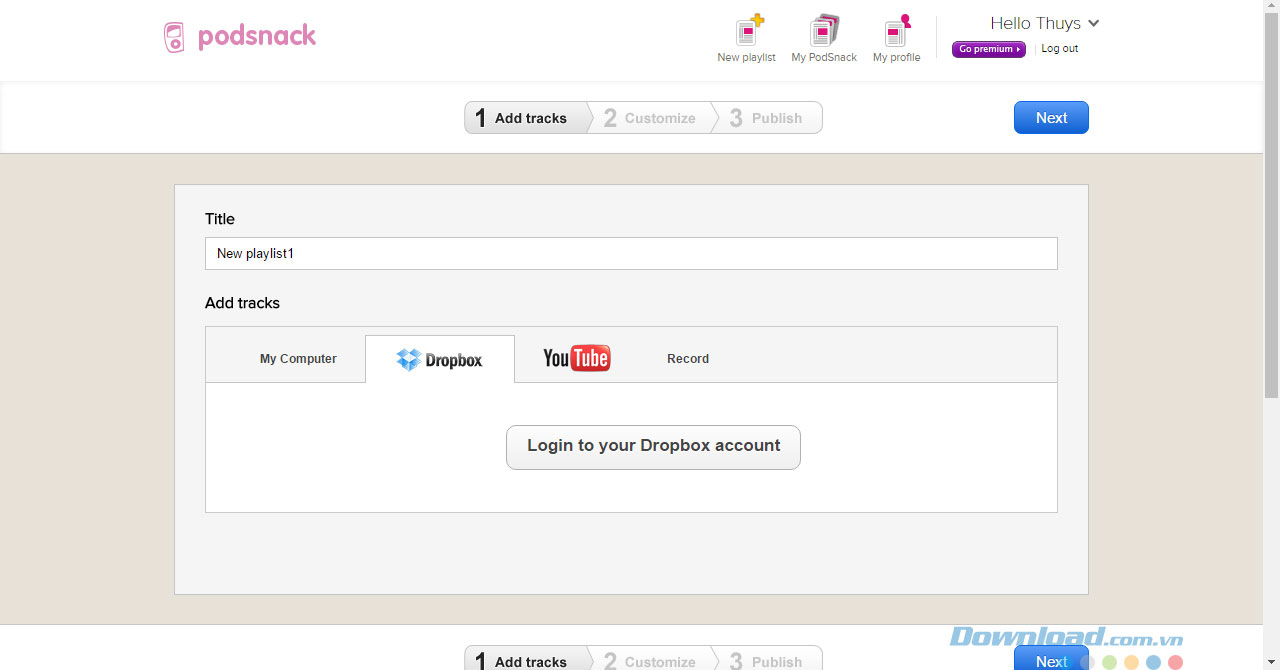Open the New playlist icon
Image resolution: width=1280 pixels, height=670 pixels.
tap(748, 31)
